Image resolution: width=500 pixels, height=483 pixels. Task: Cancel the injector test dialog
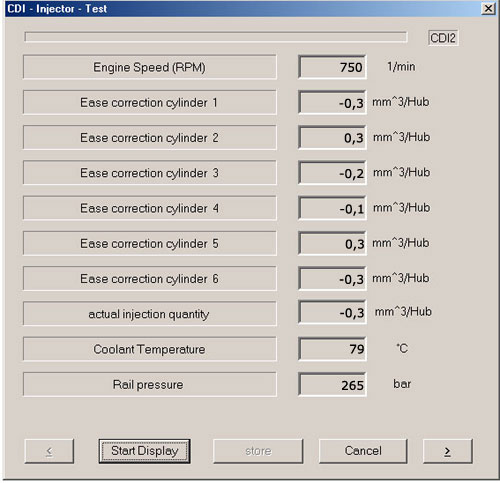tap(363, 451)
